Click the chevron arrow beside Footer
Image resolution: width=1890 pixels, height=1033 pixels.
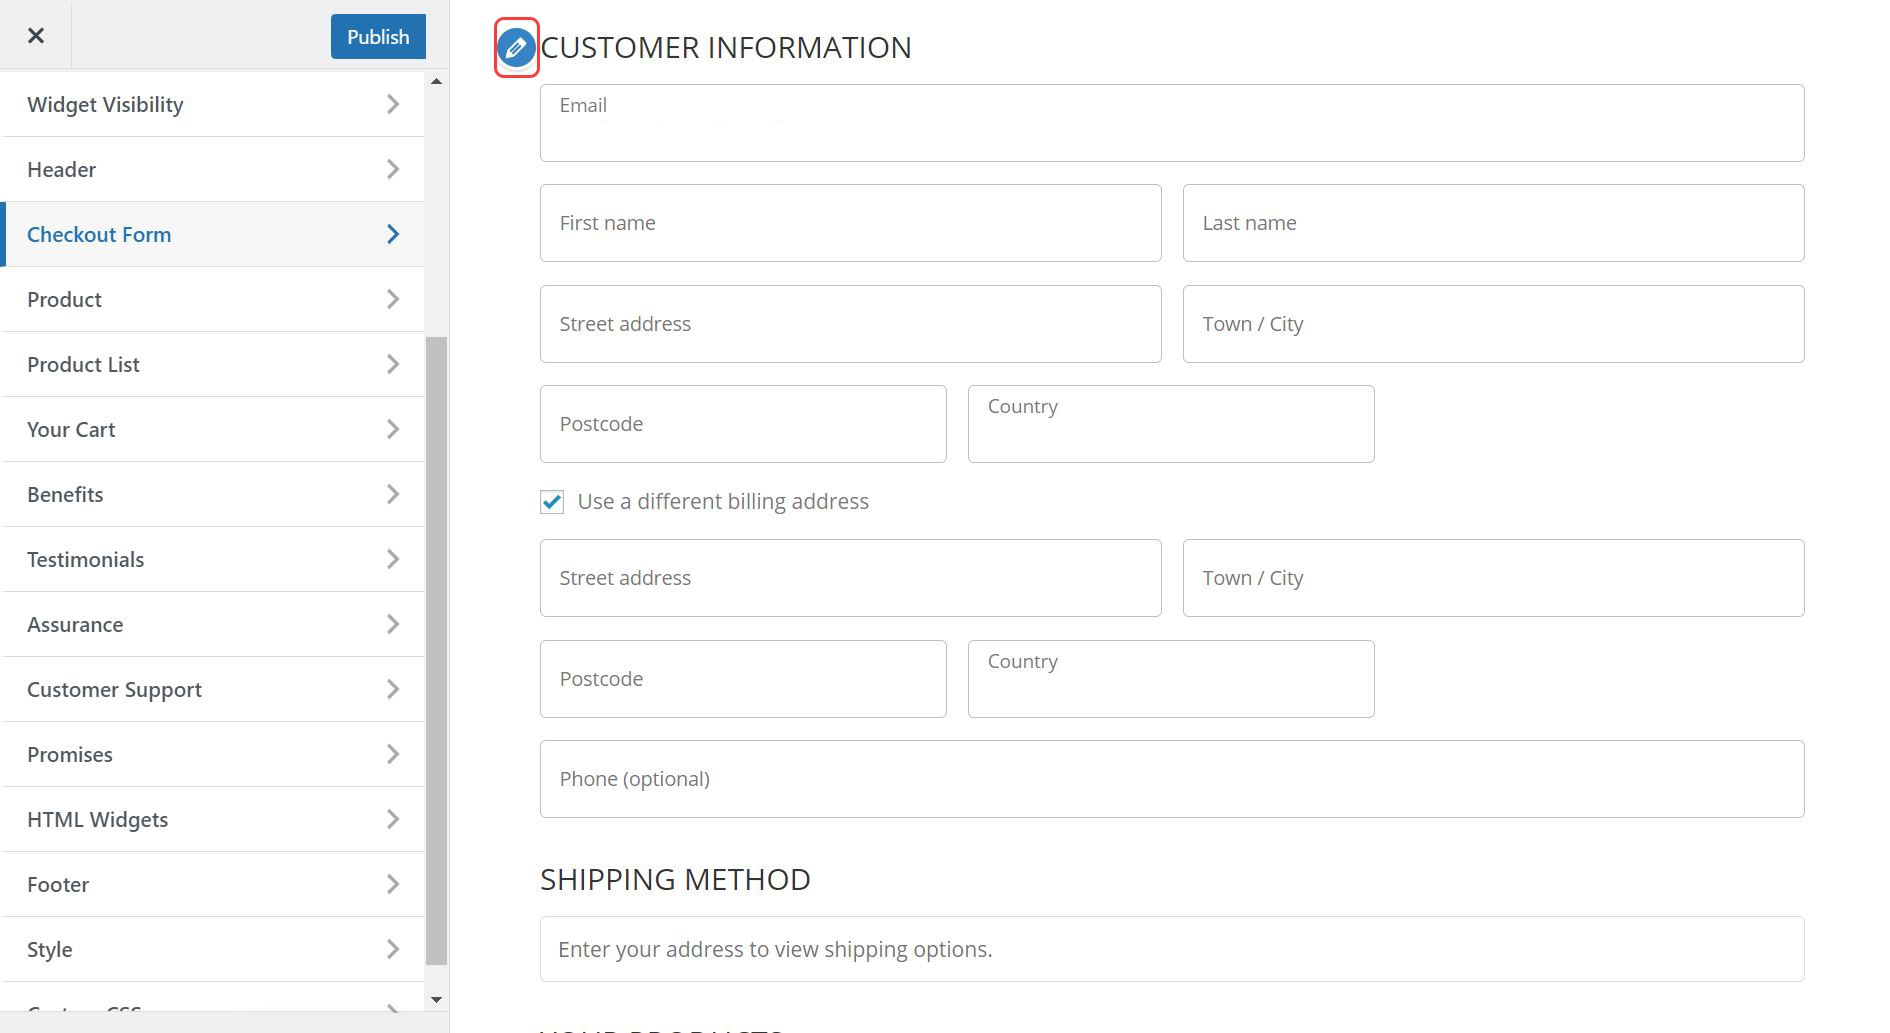(393, 885)
